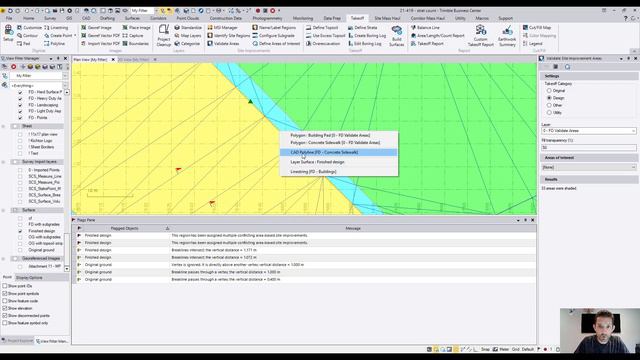This screenshot has width=640, height=360.
Task: Open the Earthwork Summary report
Action: (x=507, y=36)
